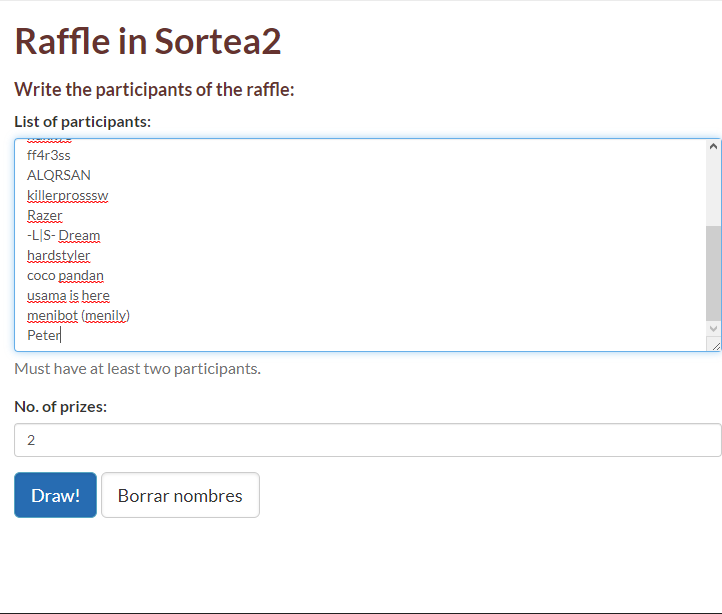Click after Peter in participants list
Screen dimensions: 722x614
[61, 335]
